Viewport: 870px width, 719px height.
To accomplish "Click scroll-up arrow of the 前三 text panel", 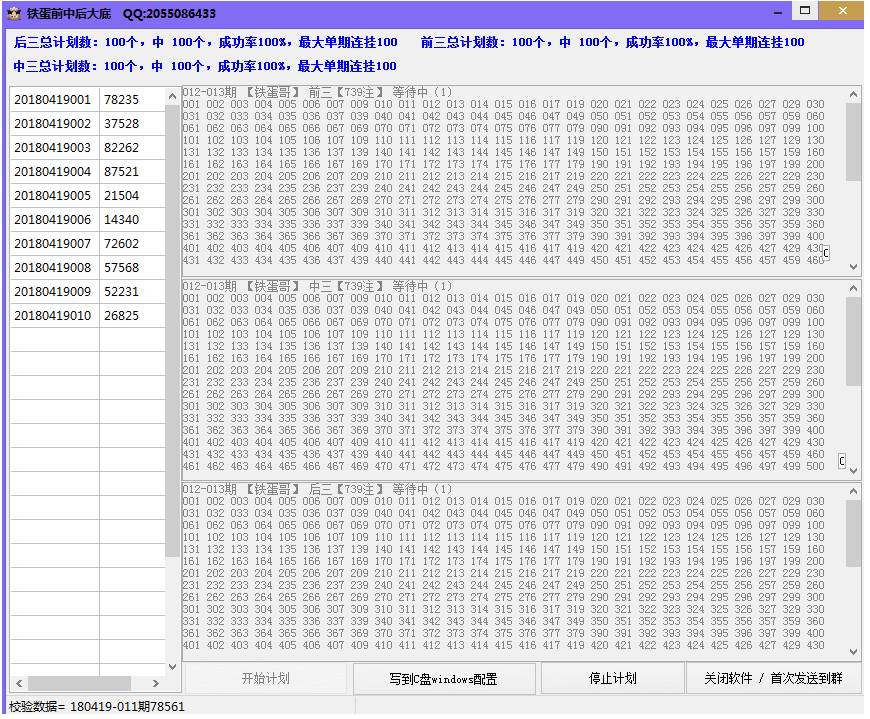I will coord(853,95).
